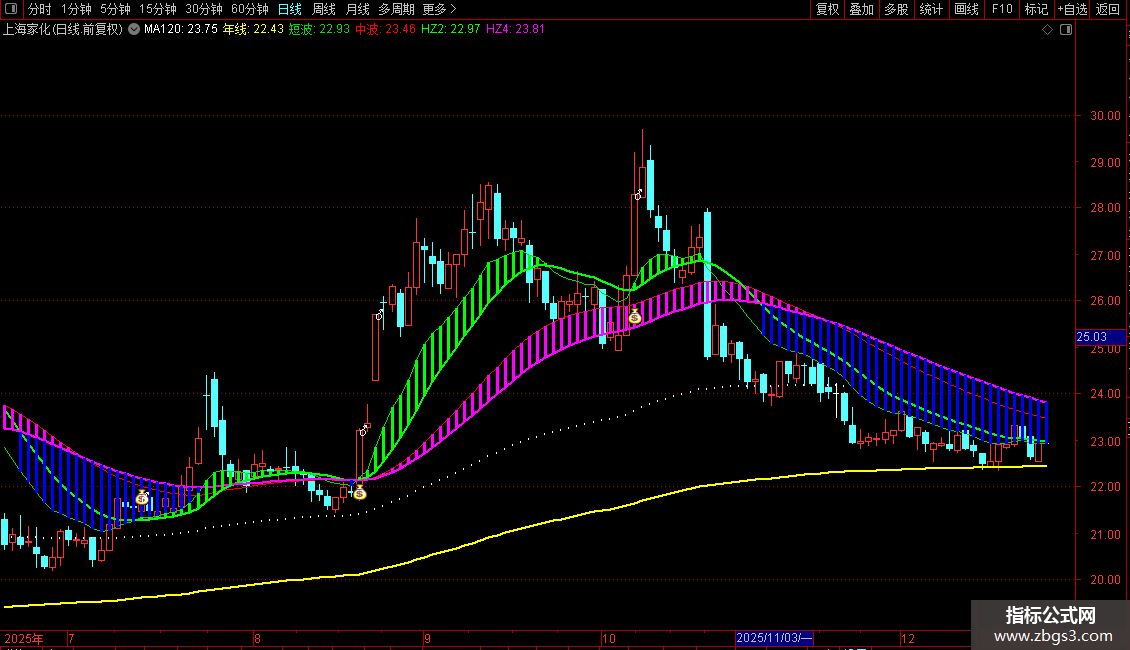Screen dimensions: 1130x650
Task: Click the month 9 label on time axis
Action: click(427, 638)
